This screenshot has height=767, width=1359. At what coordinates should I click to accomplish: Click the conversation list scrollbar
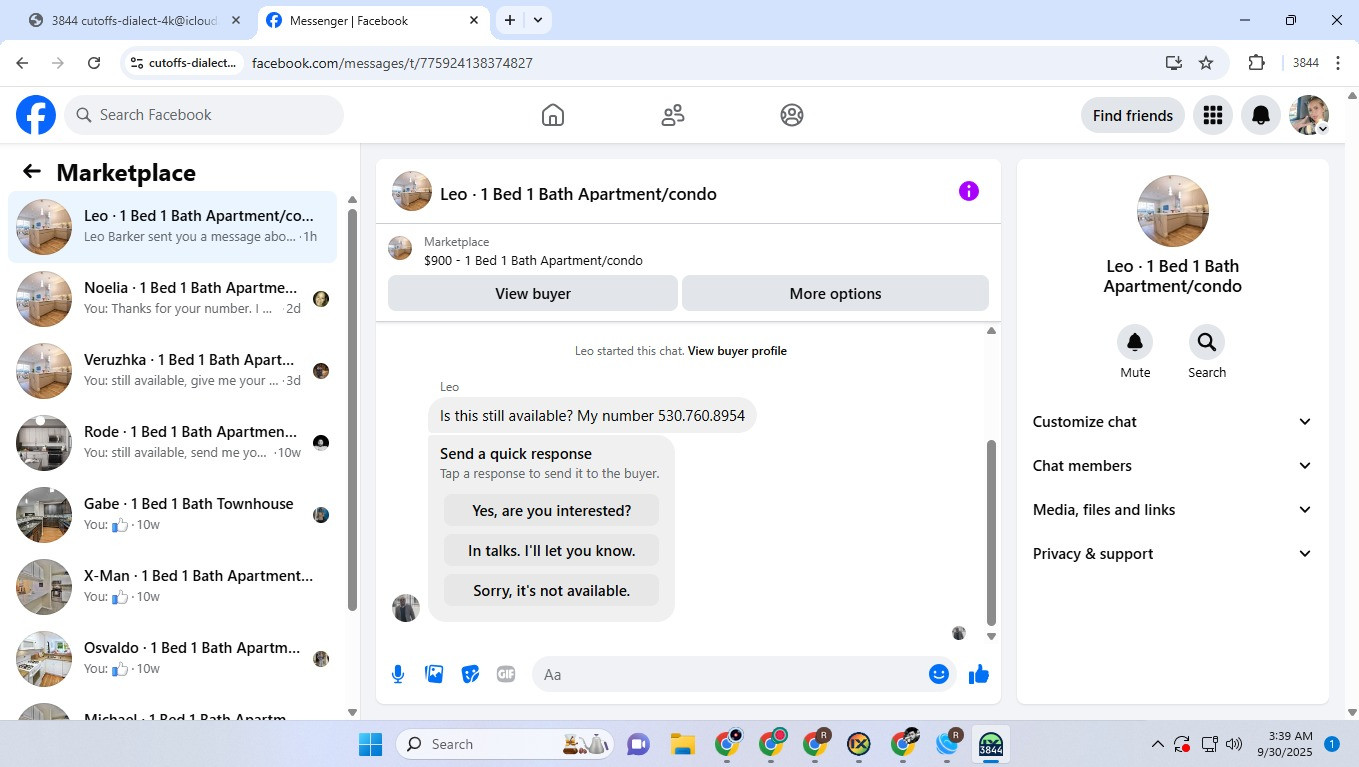point(352,410)
